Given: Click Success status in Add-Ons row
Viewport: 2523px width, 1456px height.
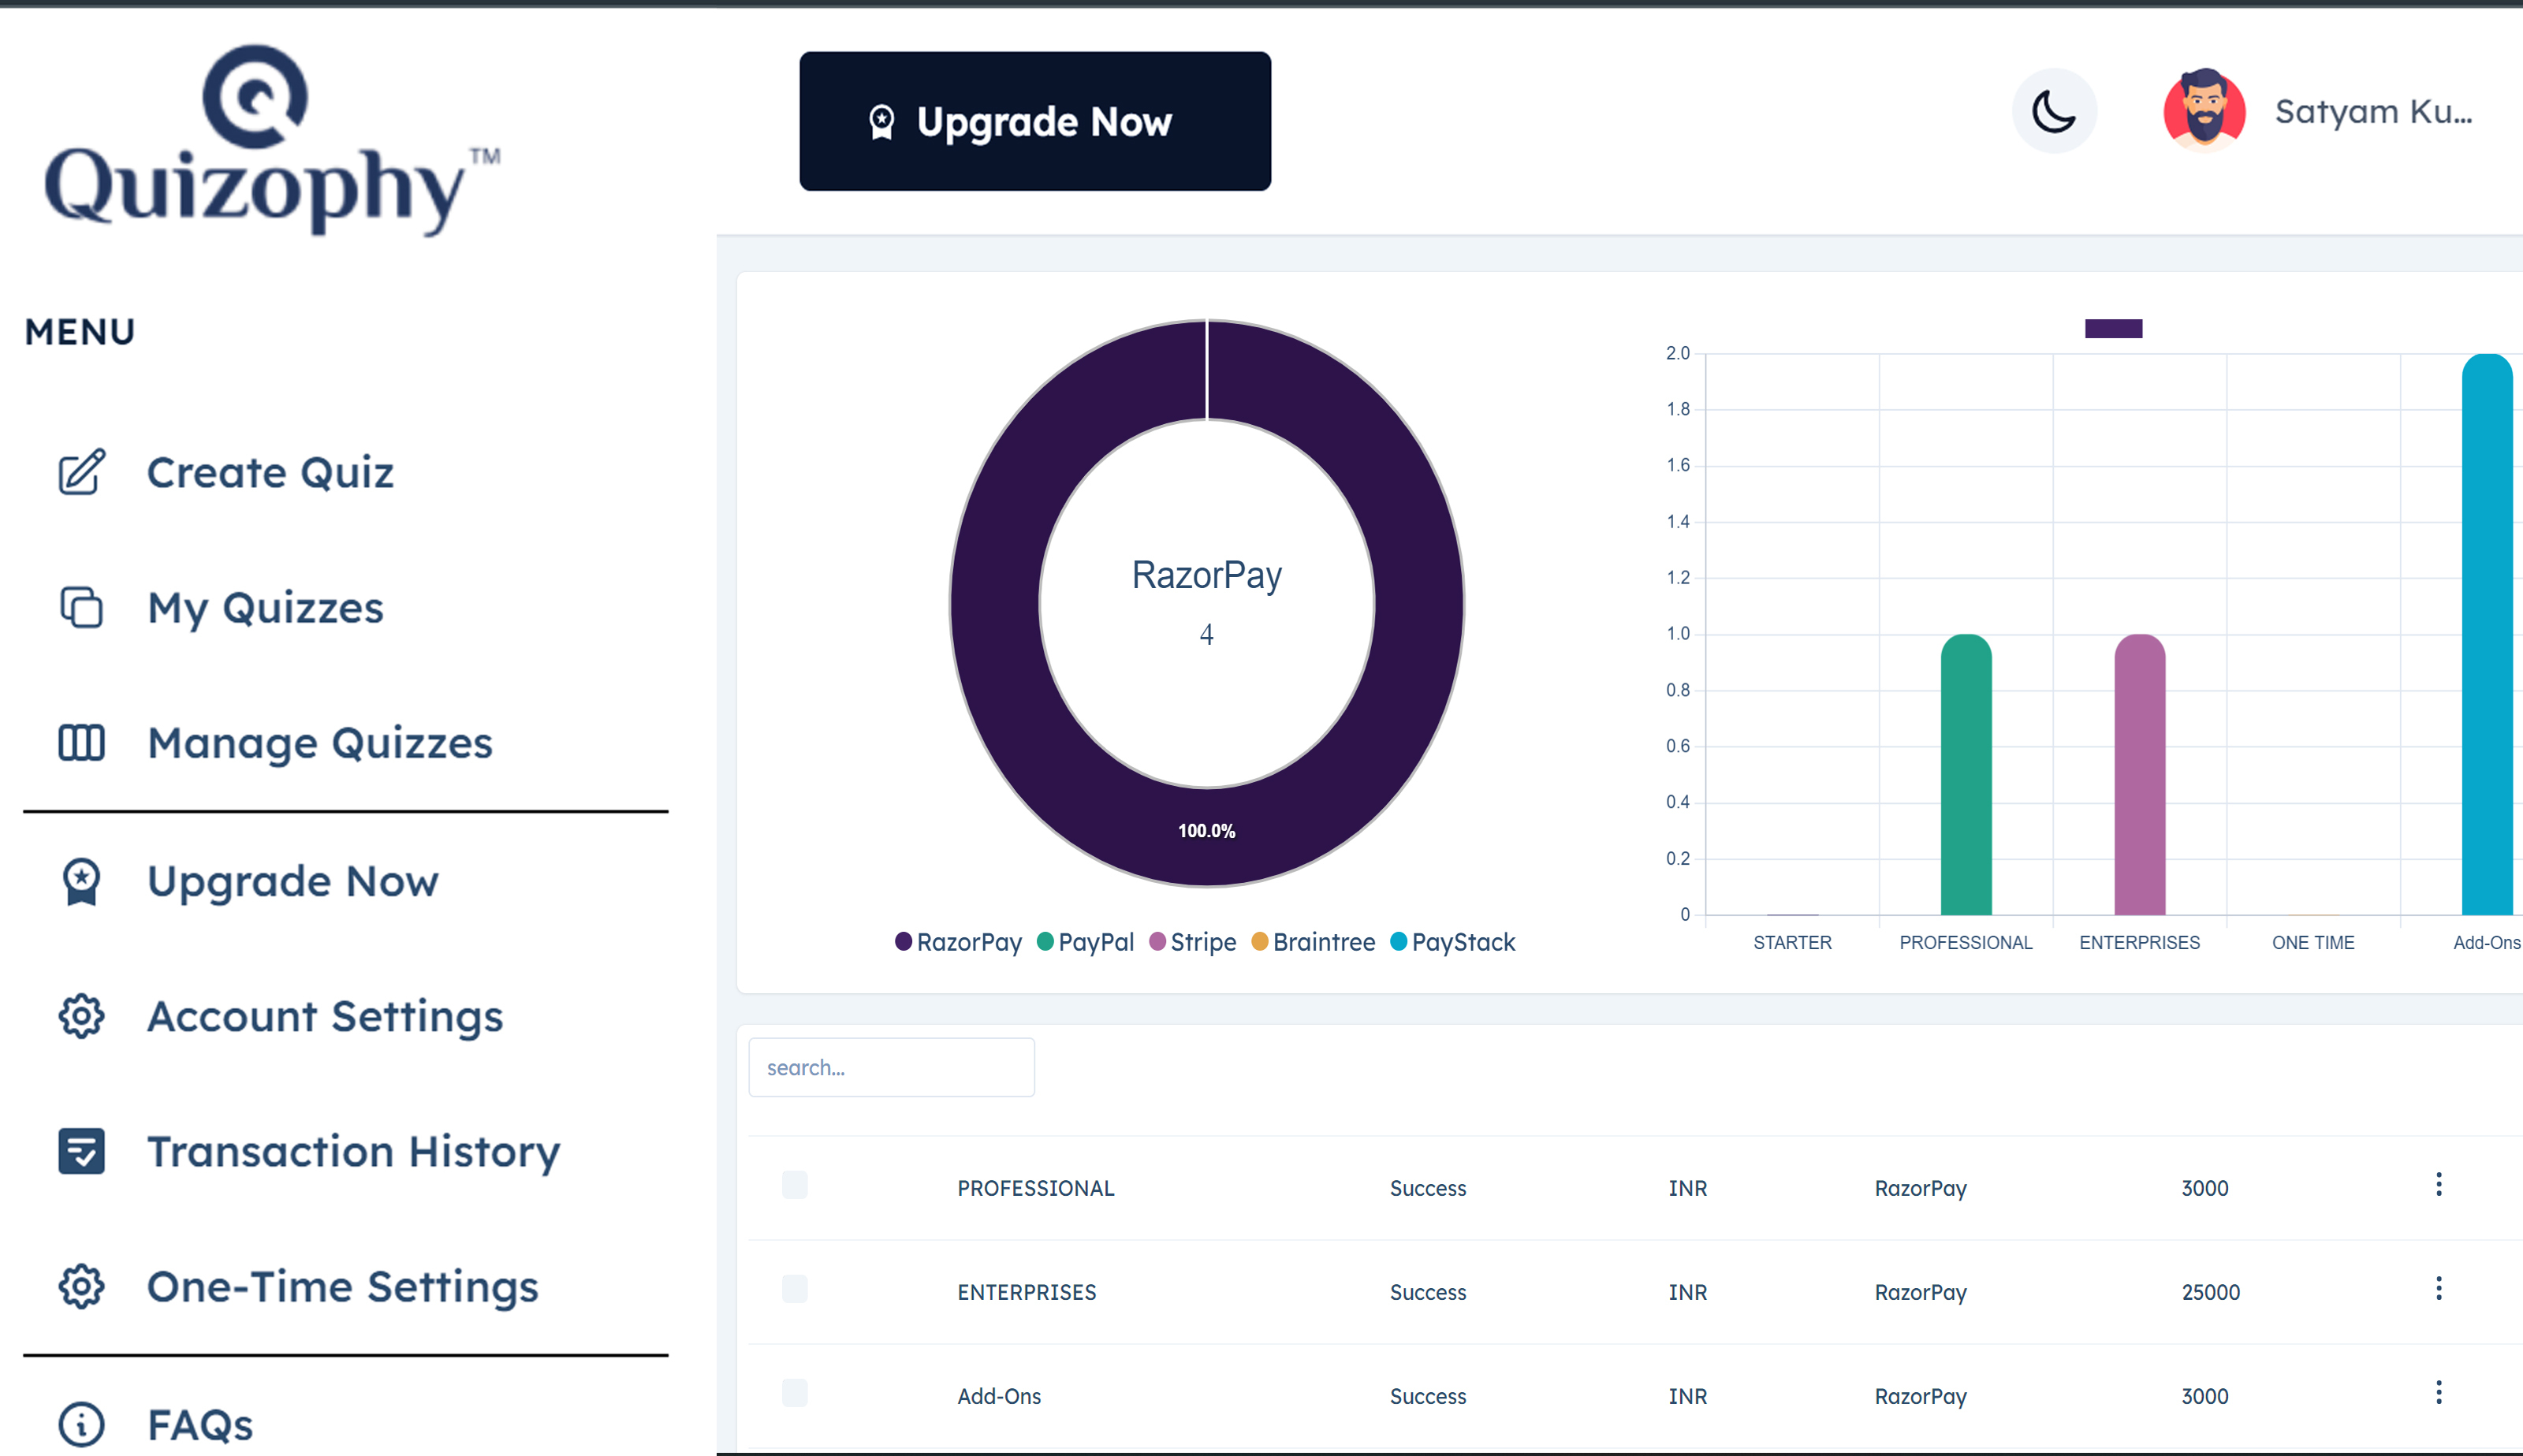Looking at the screenshot, I should click(x=1427, y=1396).
